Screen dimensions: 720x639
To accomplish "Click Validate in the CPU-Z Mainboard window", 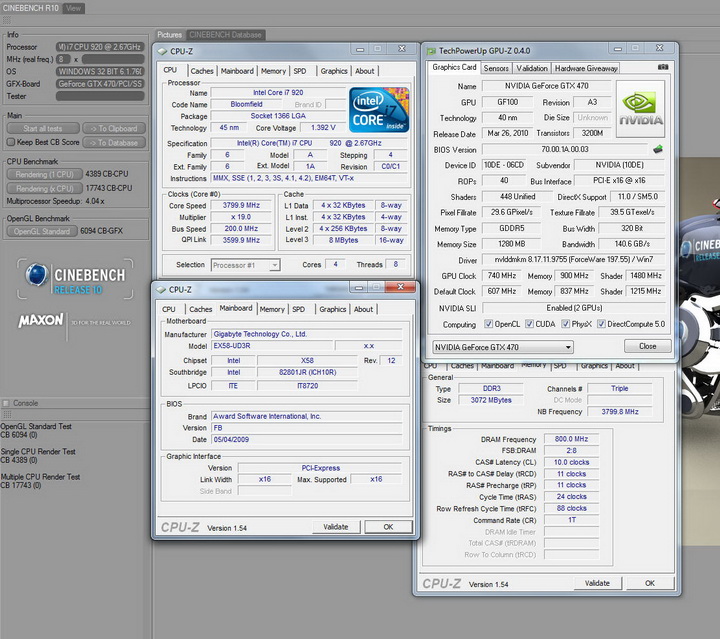I will [x=336, y=527].
